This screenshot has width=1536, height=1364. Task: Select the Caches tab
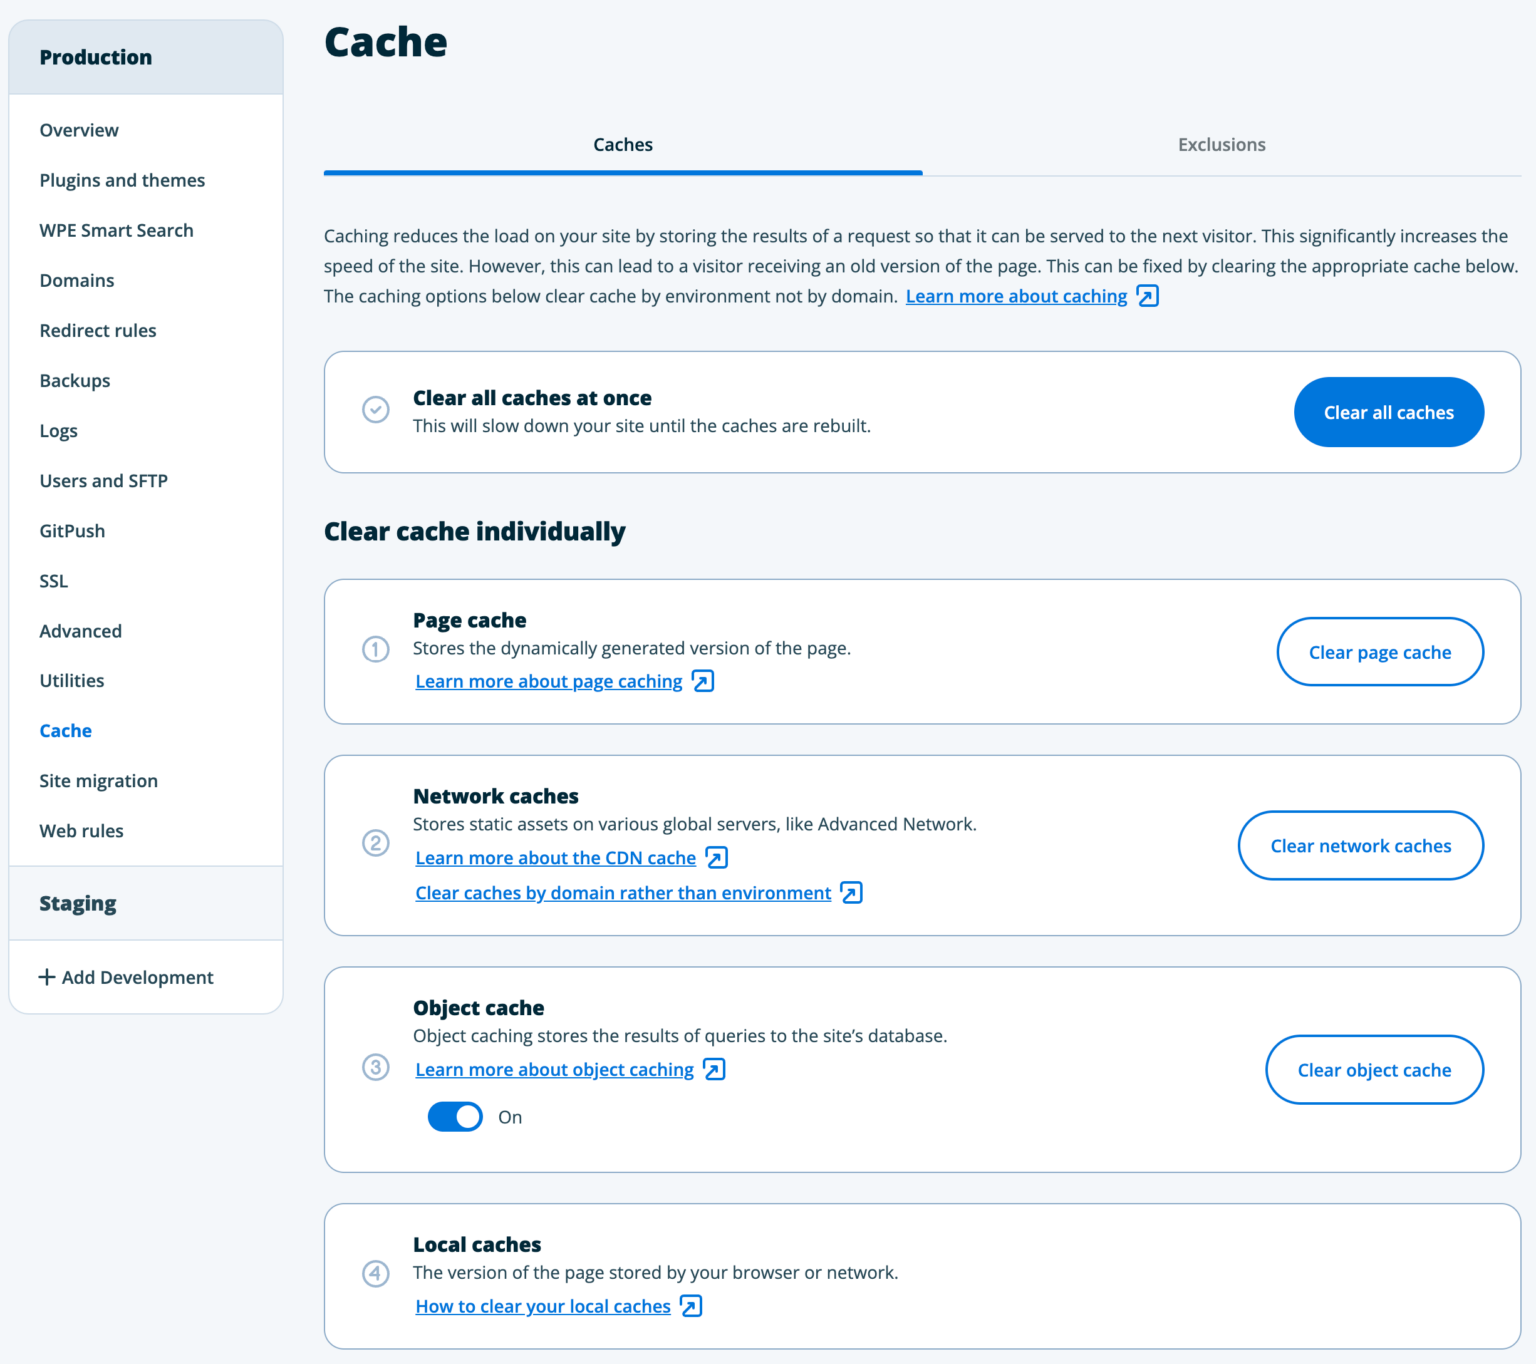coord(622,144)
